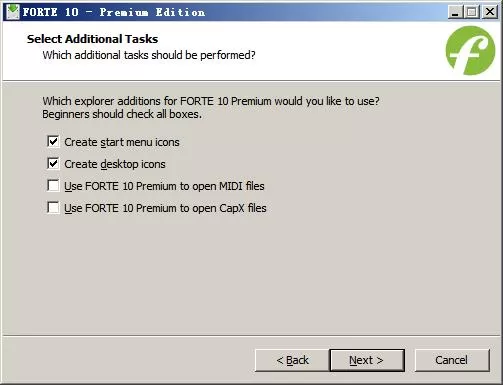This screenshot has width=503, height=385.
Task: Click the green FORTE logo
Action: [x=470, y=51]
